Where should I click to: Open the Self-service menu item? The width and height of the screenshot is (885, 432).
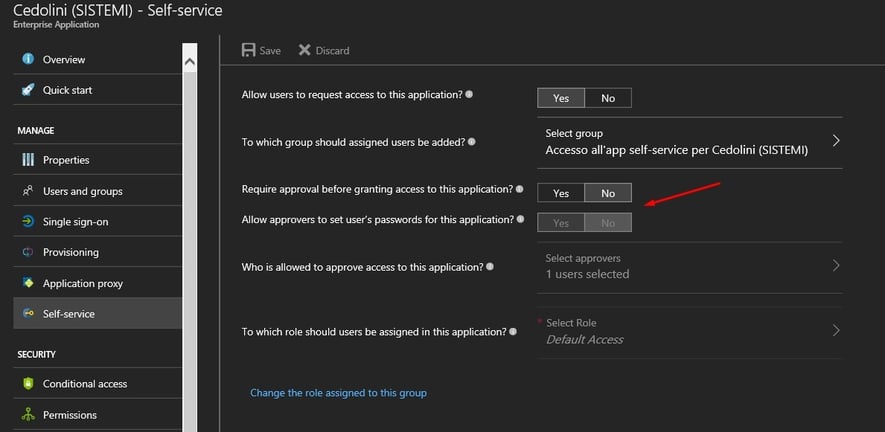point(68,314)
